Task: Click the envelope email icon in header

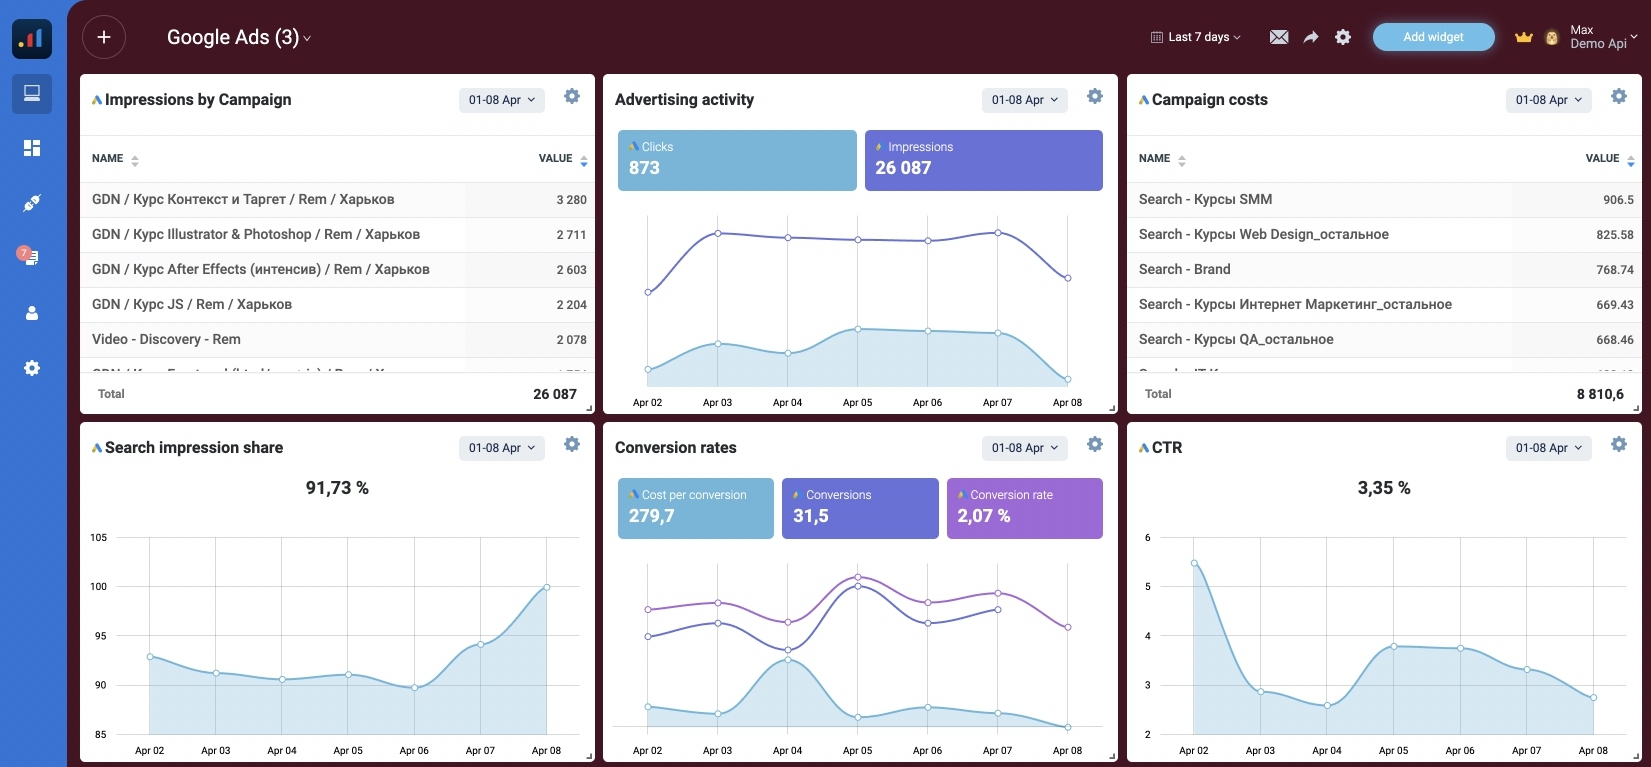Action: tap(1278, 37)
